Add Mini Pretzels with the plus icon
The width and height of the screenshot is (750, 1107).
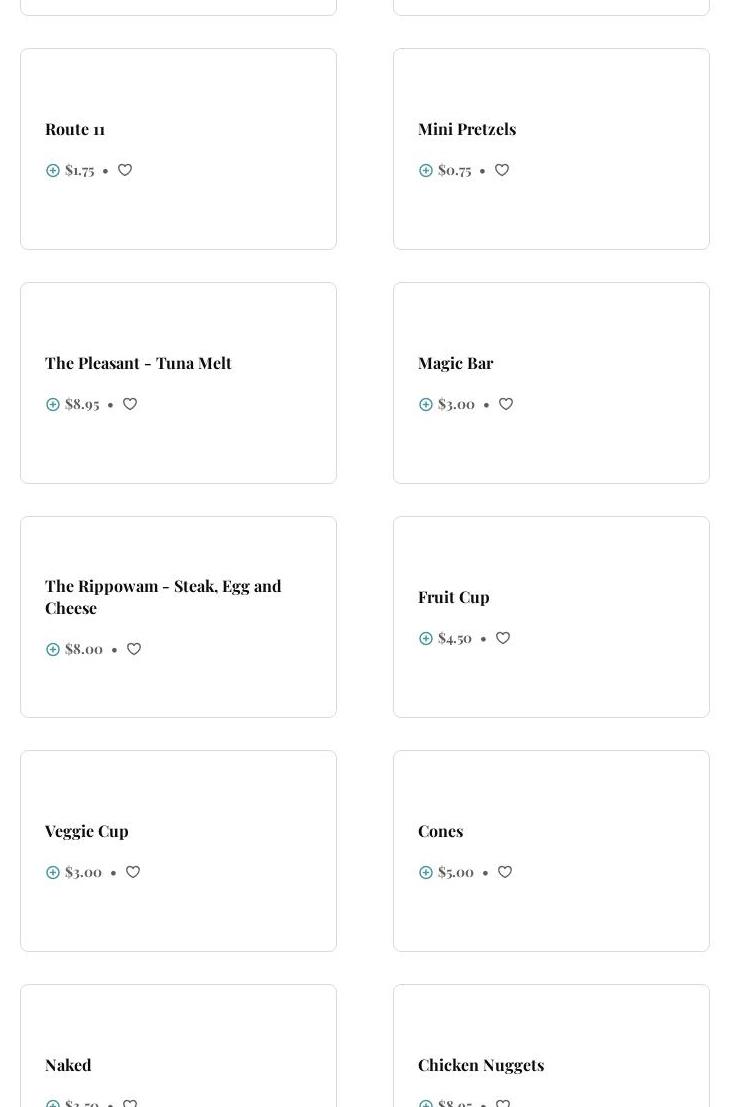tap(426, 170)
